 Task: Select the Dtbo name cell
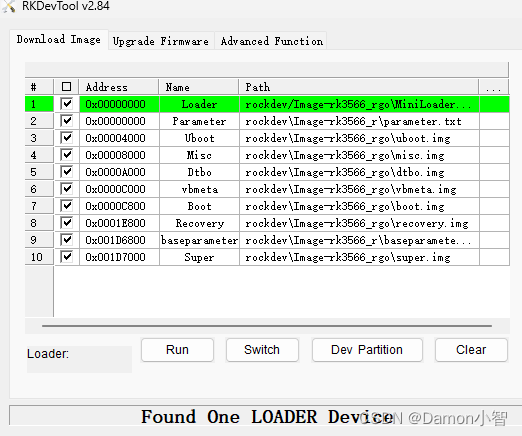point(199,172)
